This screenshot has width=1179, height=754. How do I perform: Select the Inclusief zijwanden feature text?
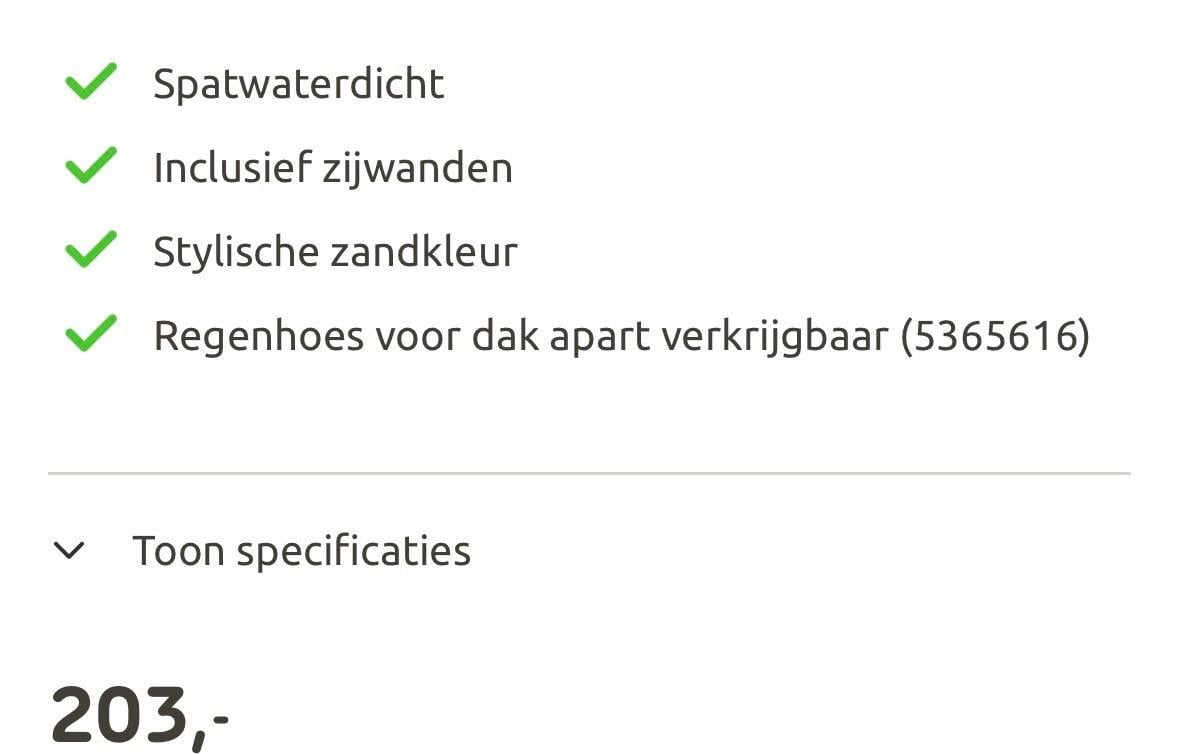click(332, 167)
